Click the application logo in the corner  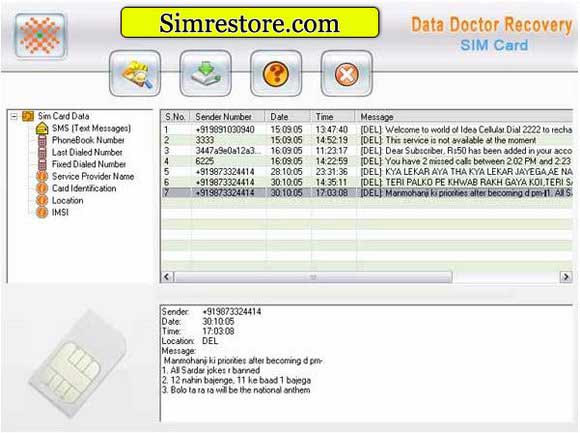tap(40, 36)
